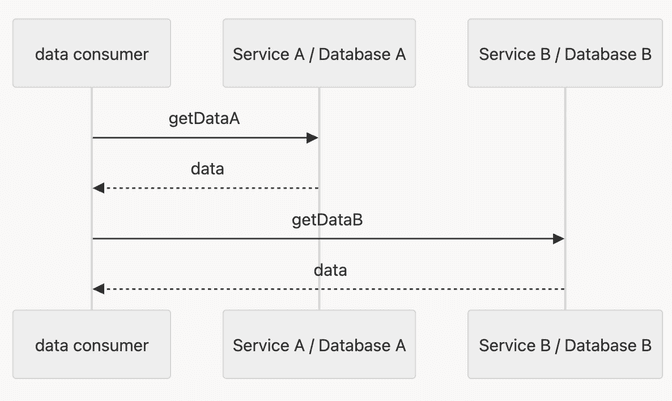The image size is (672, 401).
Task: Select the "data" label returned from Service B
Action: tap(330, 270)
